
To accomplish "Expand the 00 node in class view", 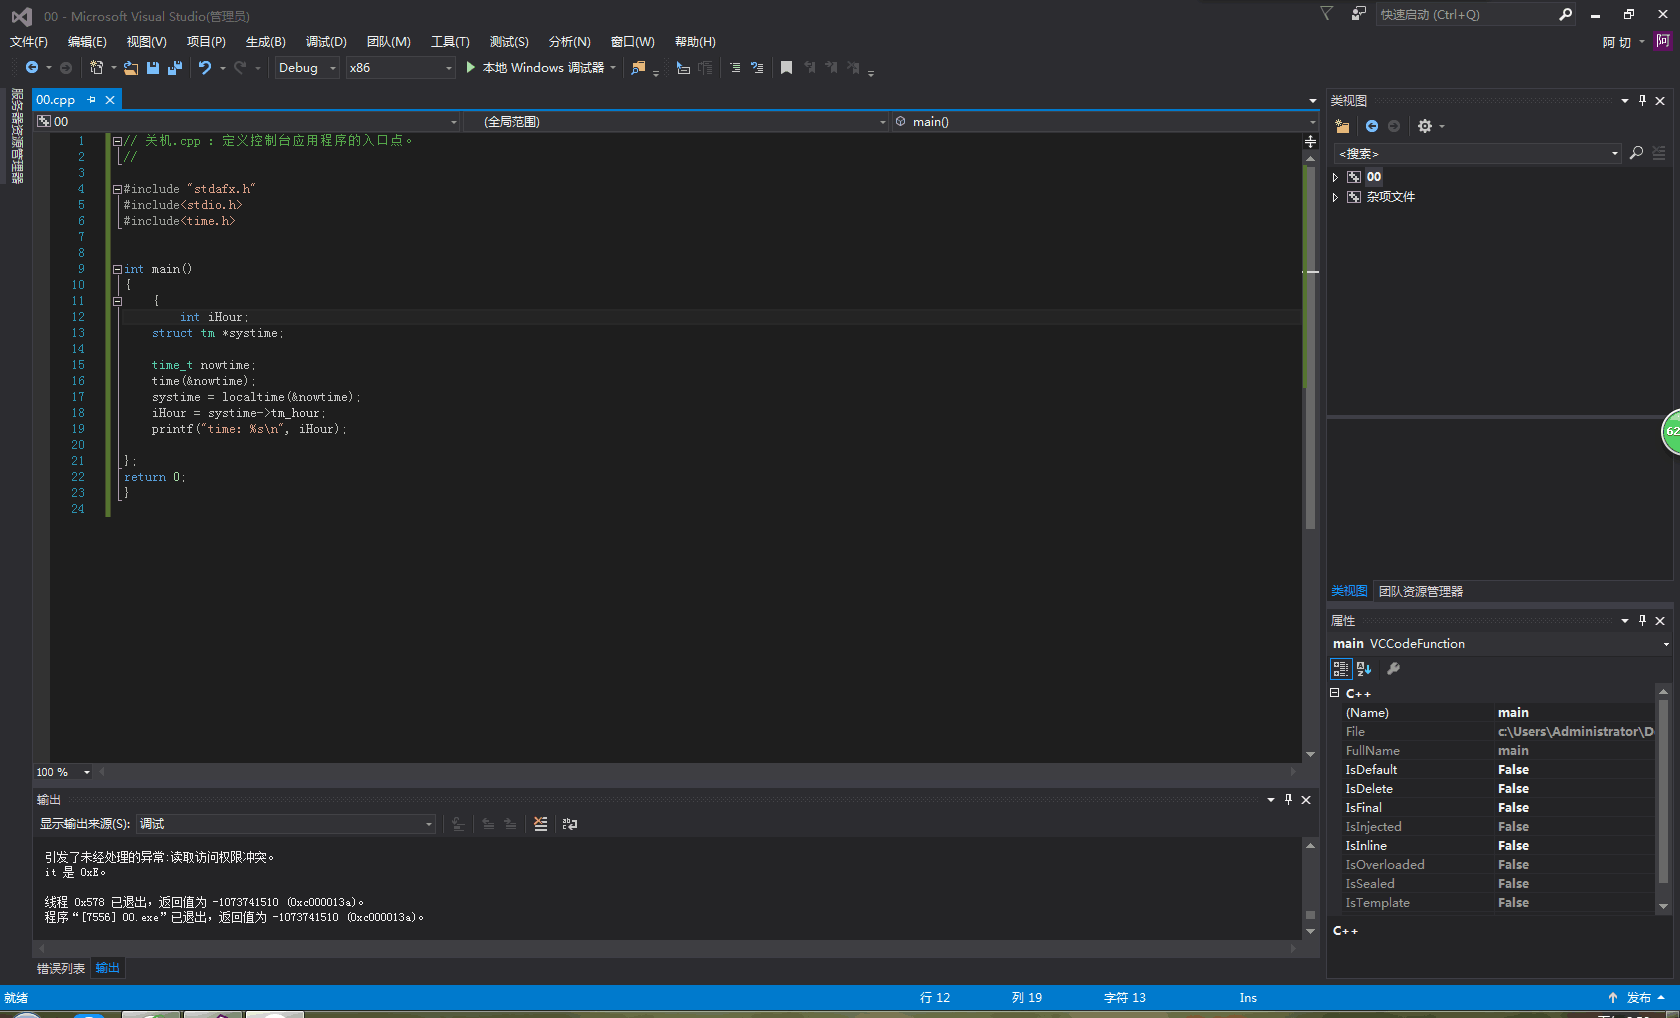I will pos(1335,177).
